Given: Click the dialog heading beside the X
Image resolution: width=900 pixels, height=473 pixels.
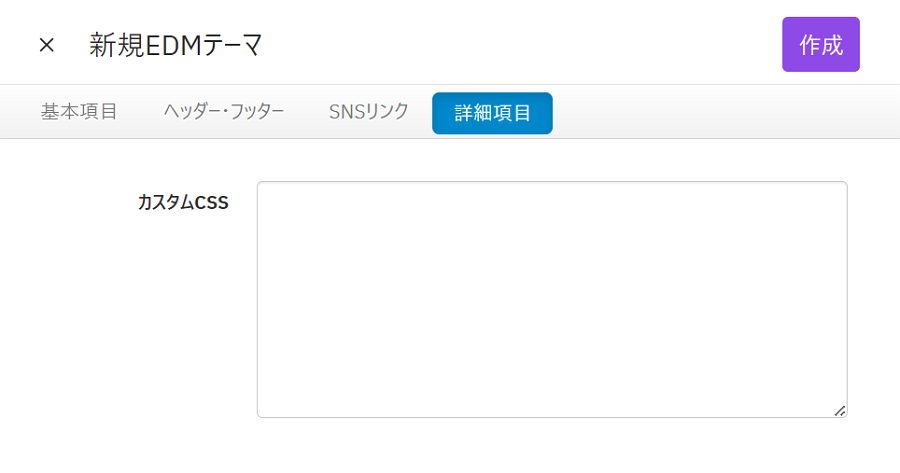Looking at the screenshot, I should (x=176, y=45).
